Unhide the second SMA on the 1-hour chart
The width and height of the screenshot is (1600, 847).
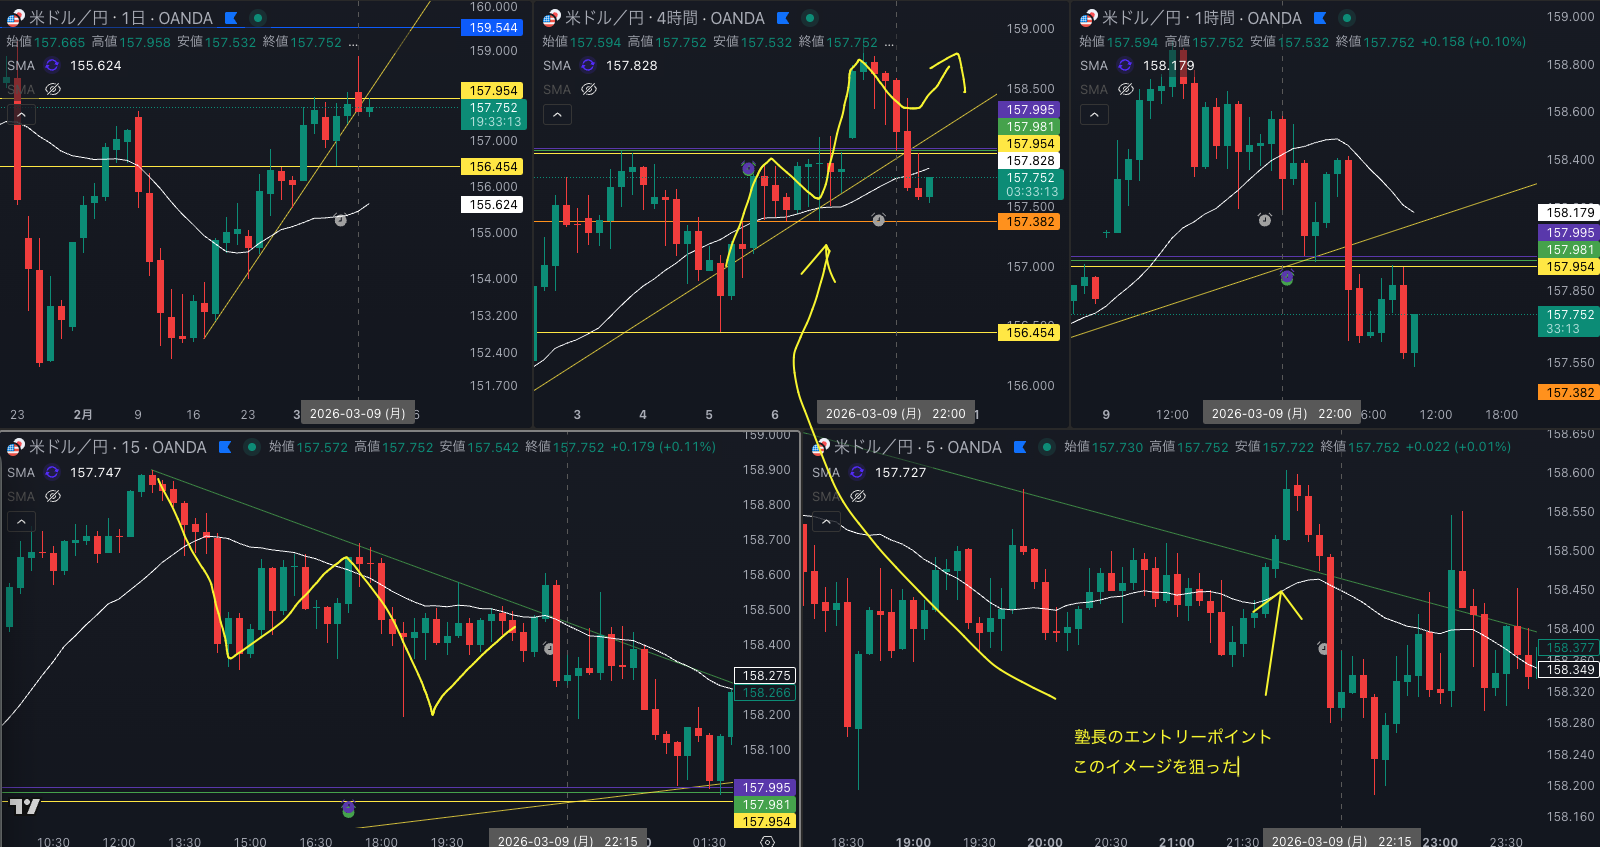[x=1126, y=89]
